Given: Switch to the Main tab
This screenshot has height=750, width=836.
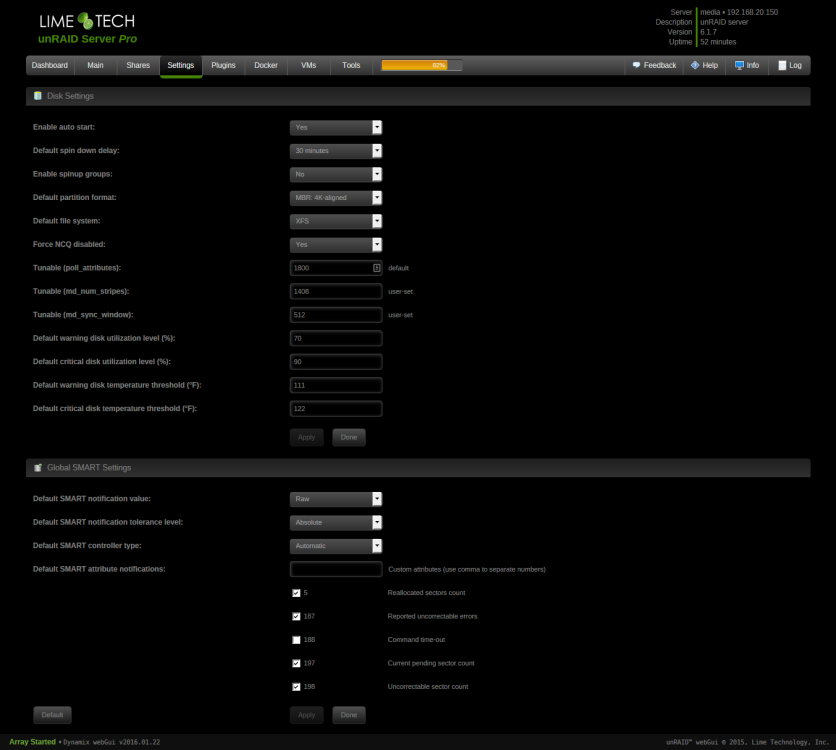Looking at the screenshot, I should [95, 65].
